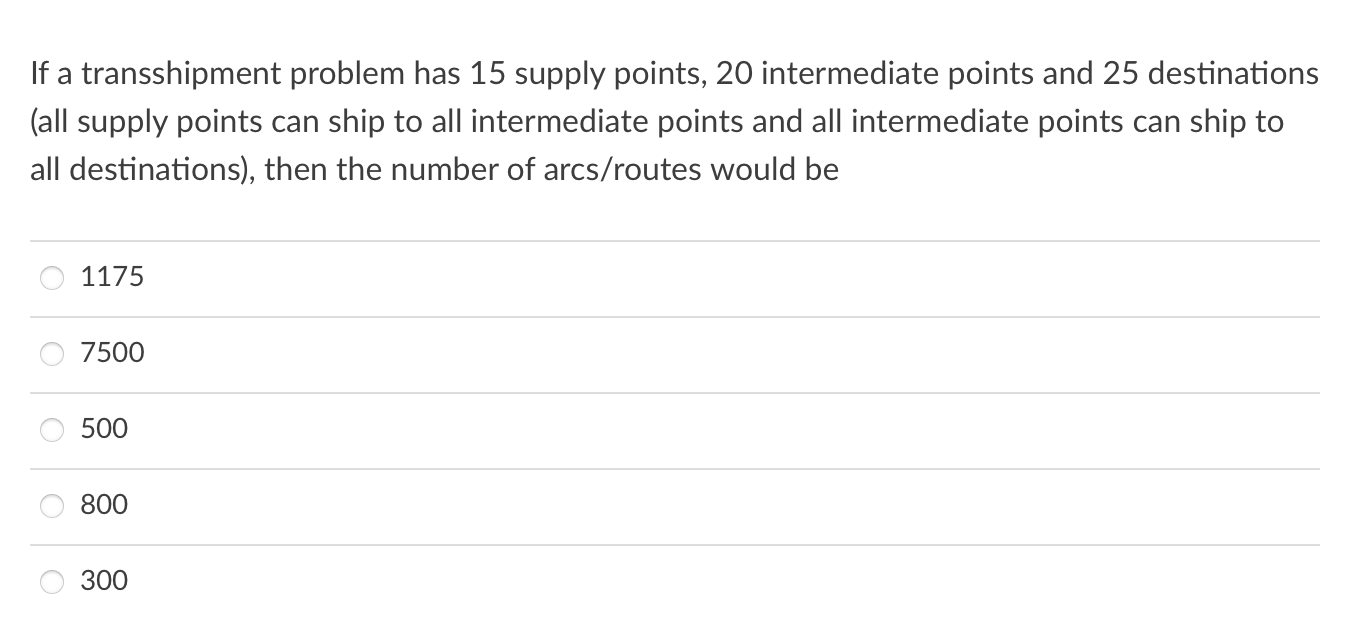The image size is (1358, 642).
Task: Click the row containing 800
Action: pos(400,506)
